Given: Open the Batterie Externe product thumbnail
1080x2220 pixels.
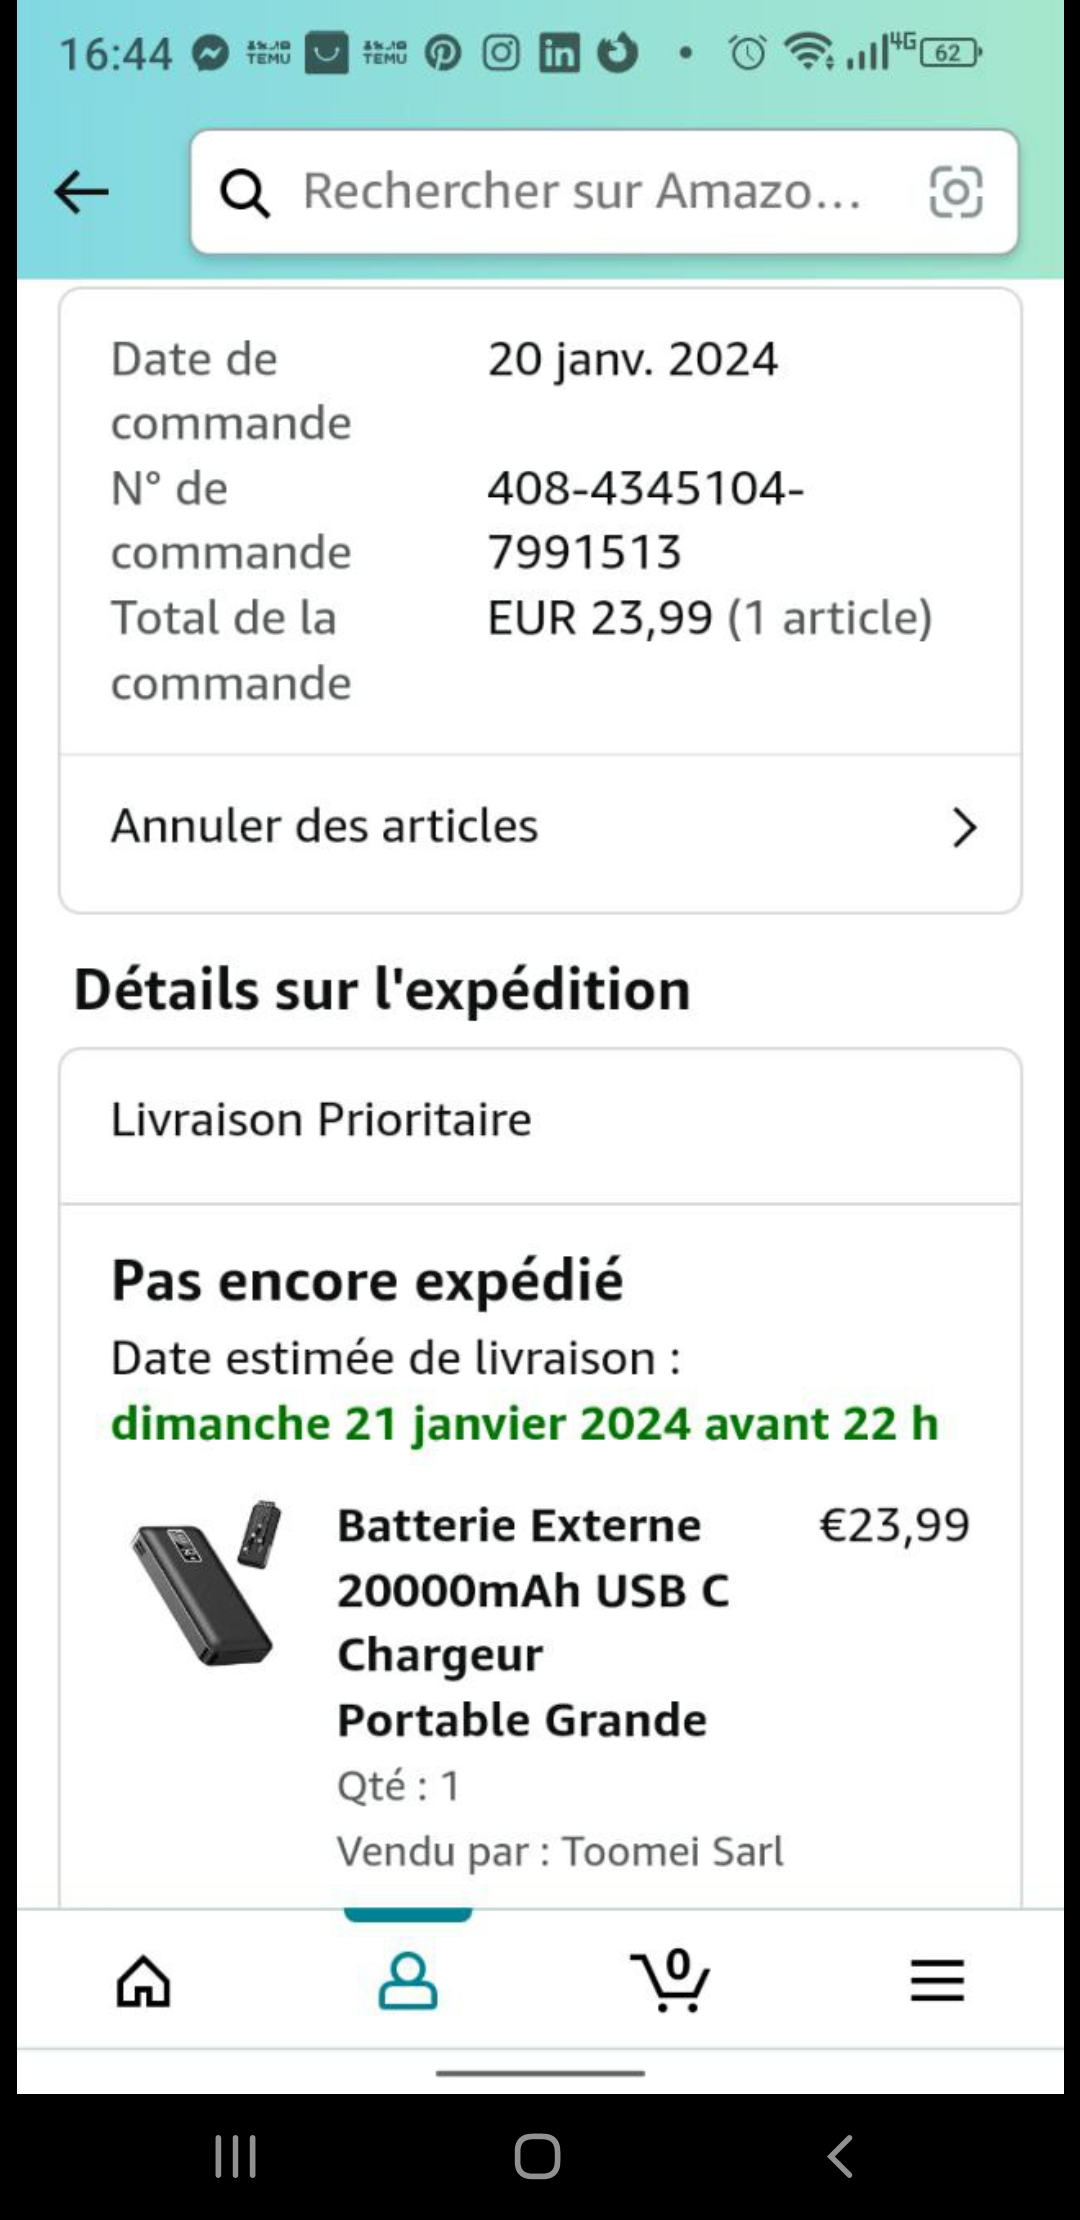Looking at the screenshot, I should pyautogui.click(x=207, y=1583).
